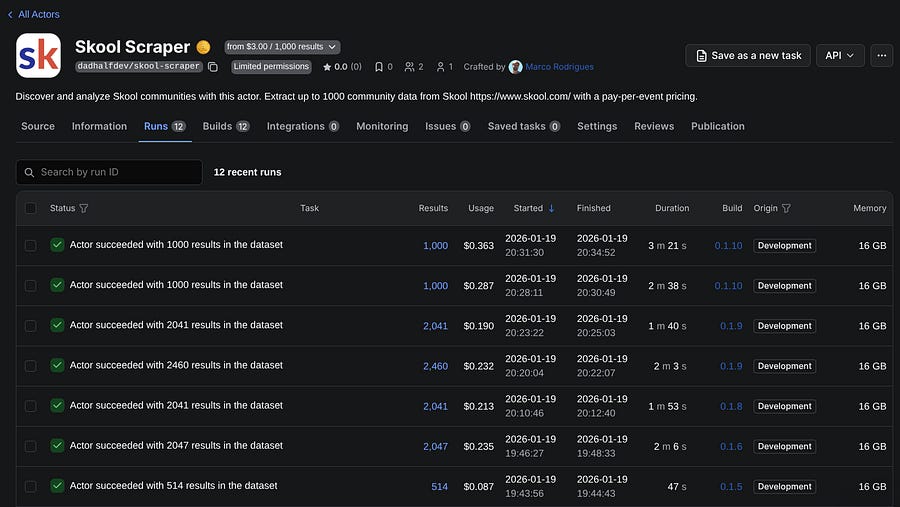Select checkbox for the 514 results run

point(30,487)
